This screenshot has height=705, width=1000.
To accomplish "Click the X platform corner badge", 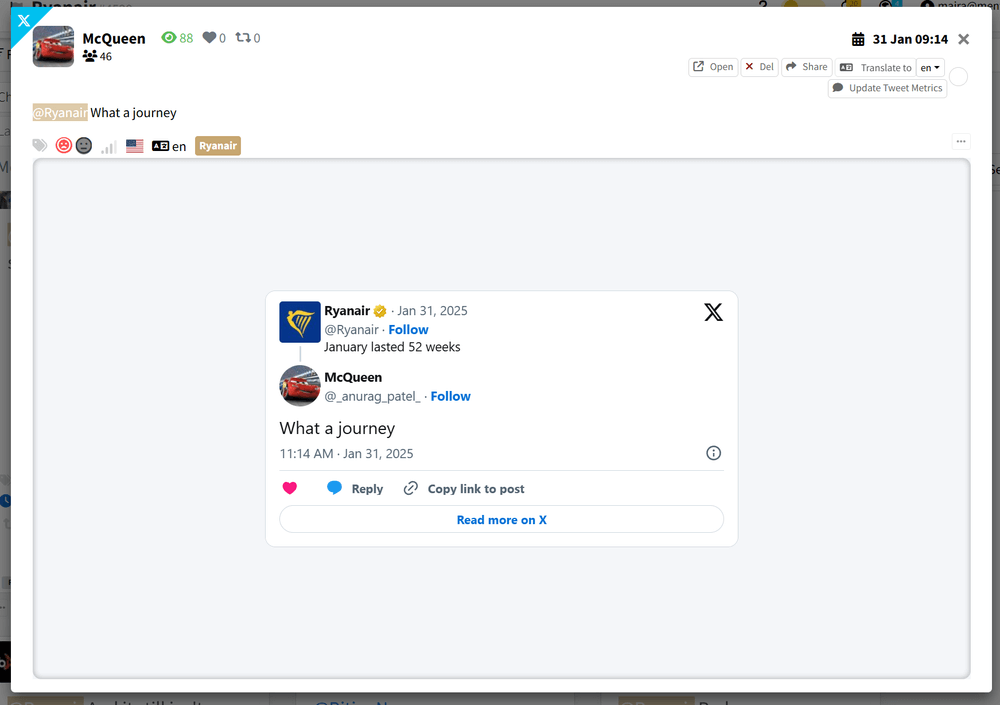I will click(x=24, y=21).
